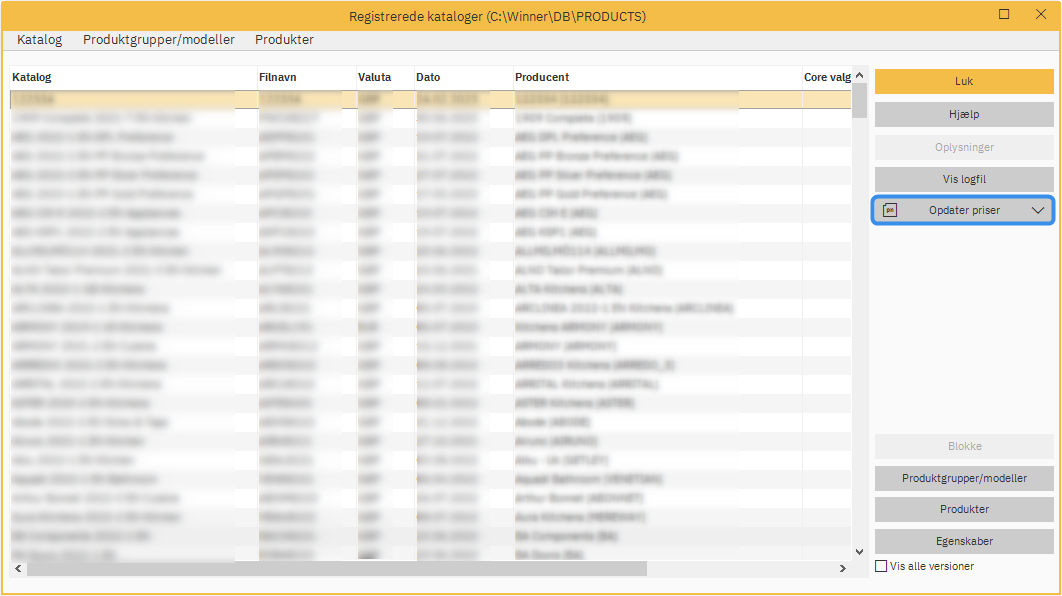Open the Produktgrupper/modeller menu

point(159,39)
